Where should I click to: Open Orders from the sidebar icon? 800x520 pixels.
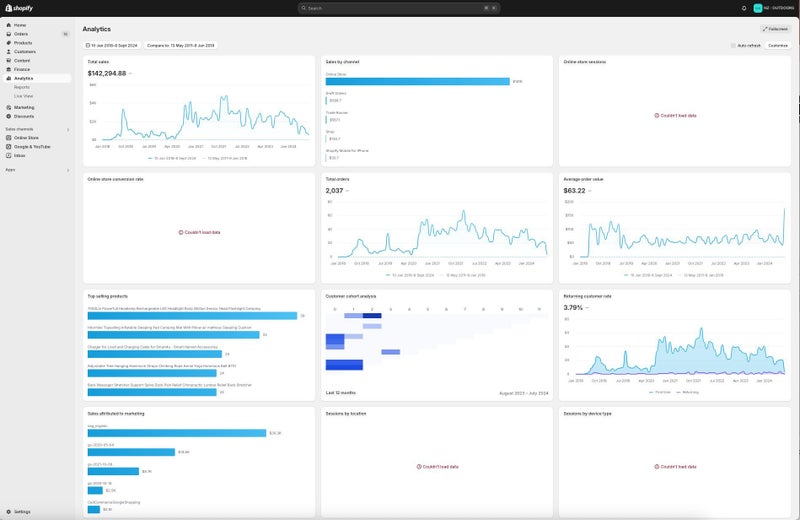click(x=8, y=34)
